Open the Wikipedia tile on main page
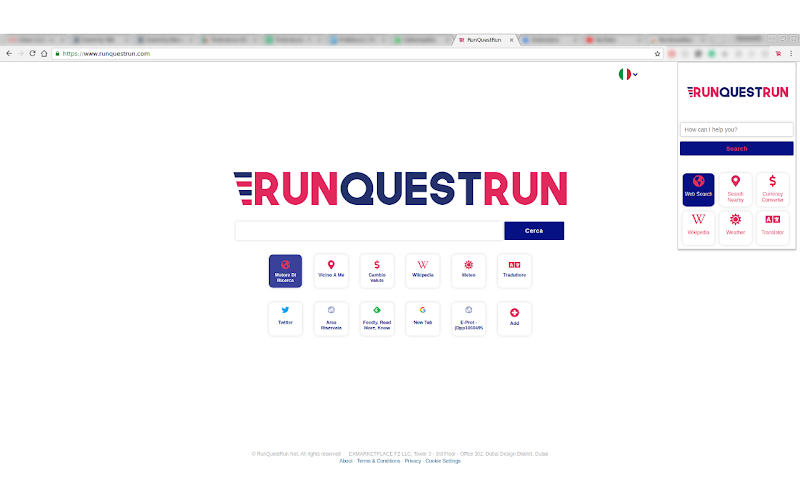This screenshot has height=500, width=800. click(422, 271)
